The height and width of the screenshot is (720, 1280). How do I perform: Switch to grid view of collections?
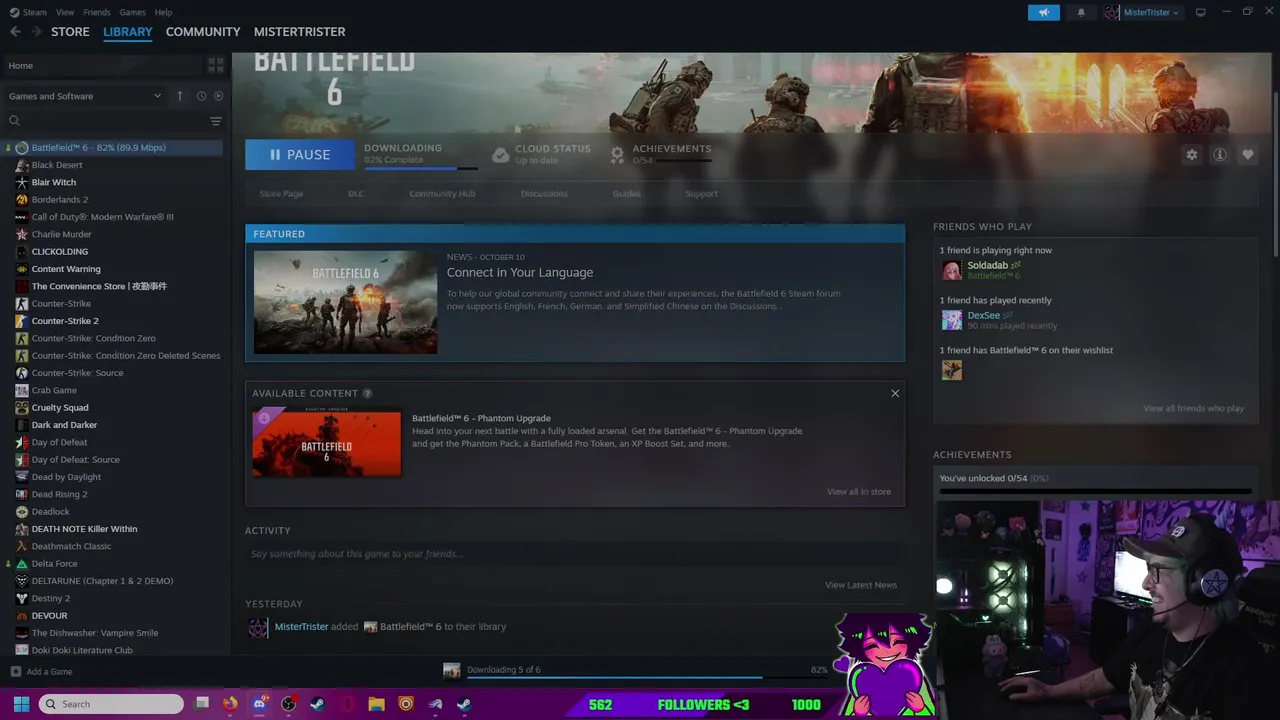point(215,66)
